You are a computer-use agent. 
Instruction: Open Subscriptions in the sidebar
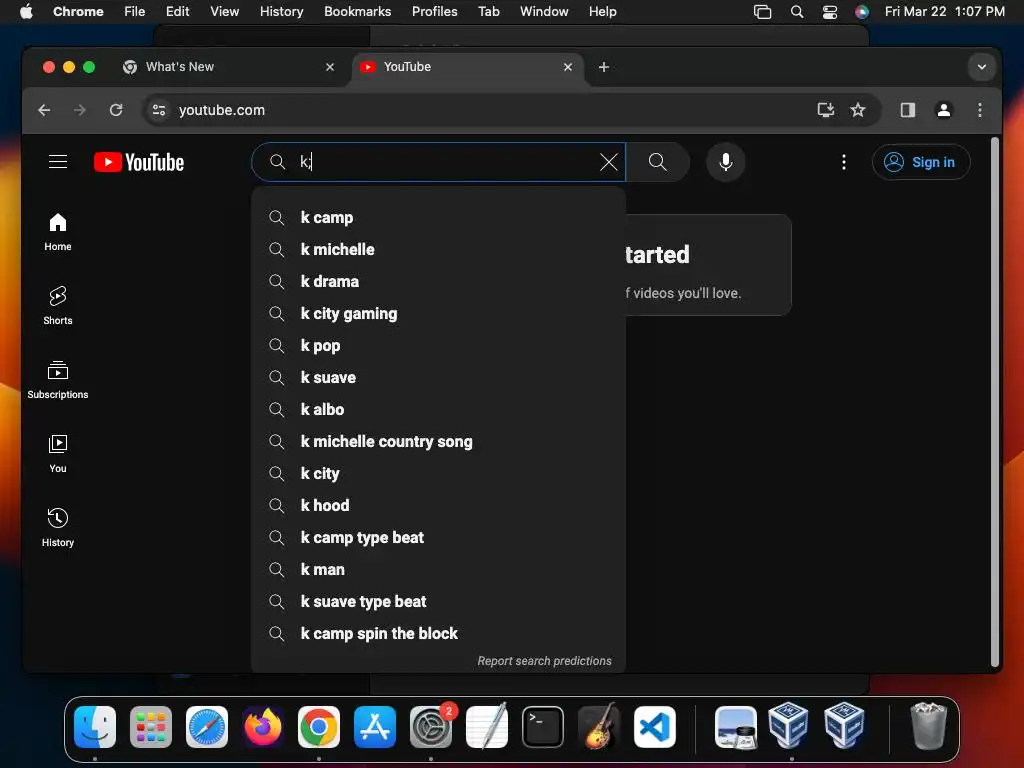pos(58,379)
